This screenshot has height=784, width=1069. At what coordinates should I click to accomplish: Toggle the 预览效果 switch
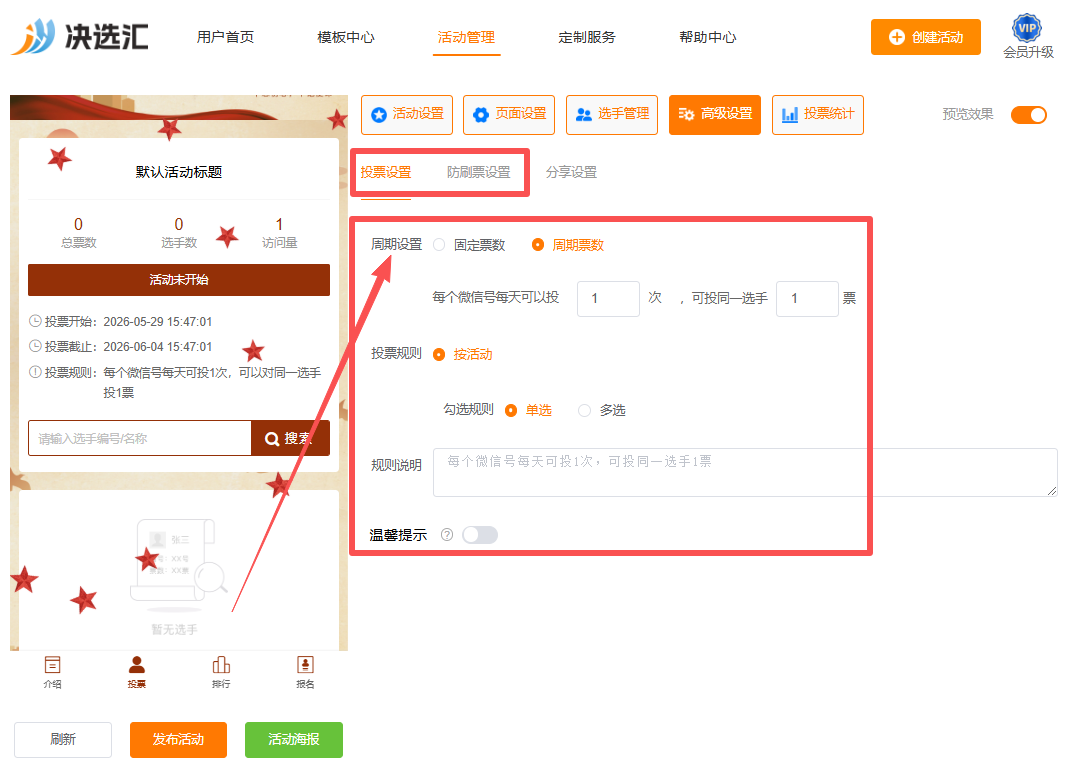tap(1029, 115)
